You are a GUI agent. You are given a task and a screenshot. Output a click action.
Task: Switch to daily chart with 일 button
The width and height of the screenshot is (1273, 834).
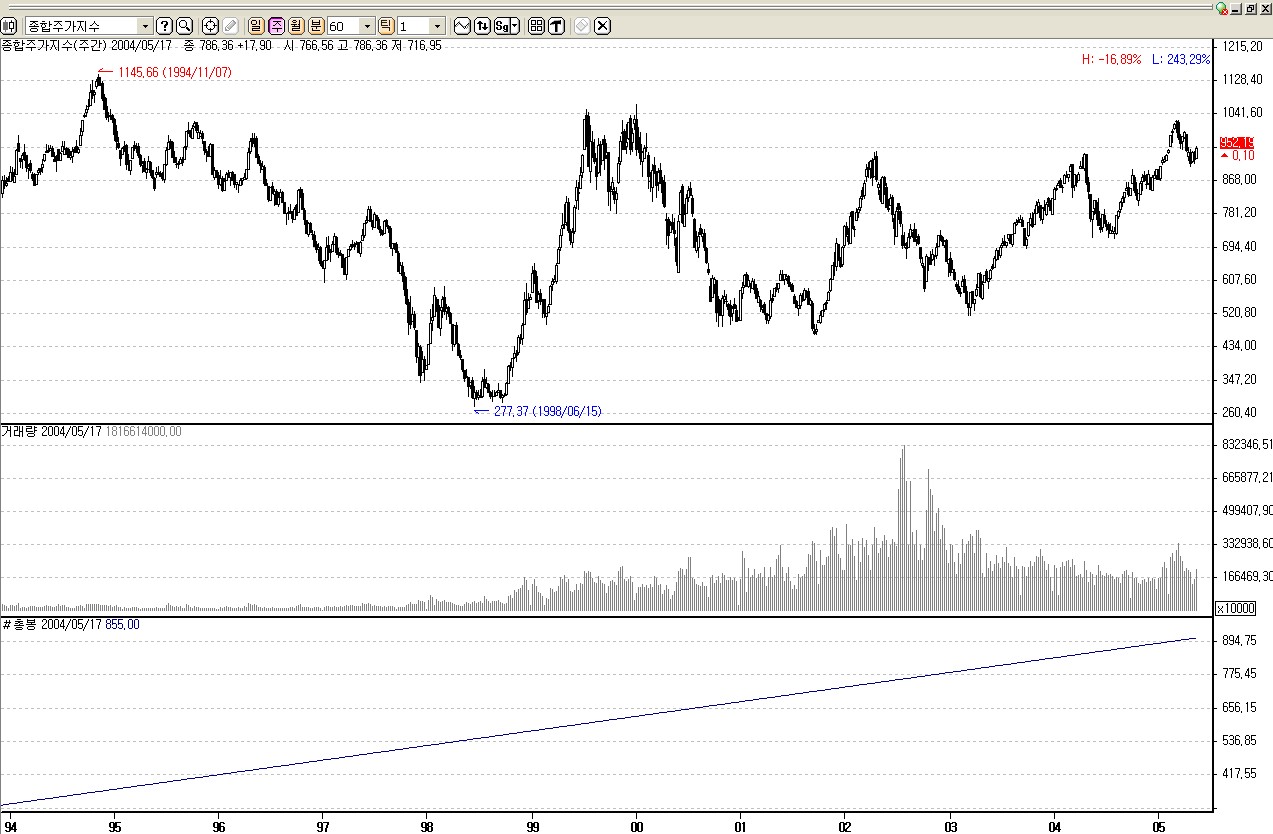coord(256,26)
